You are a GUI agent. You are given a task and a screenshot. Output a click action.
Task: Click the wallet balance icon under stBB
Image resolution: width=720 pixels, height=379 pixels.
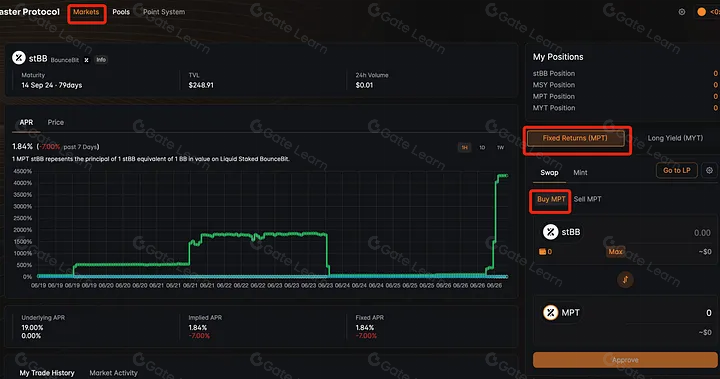point(542,252)
